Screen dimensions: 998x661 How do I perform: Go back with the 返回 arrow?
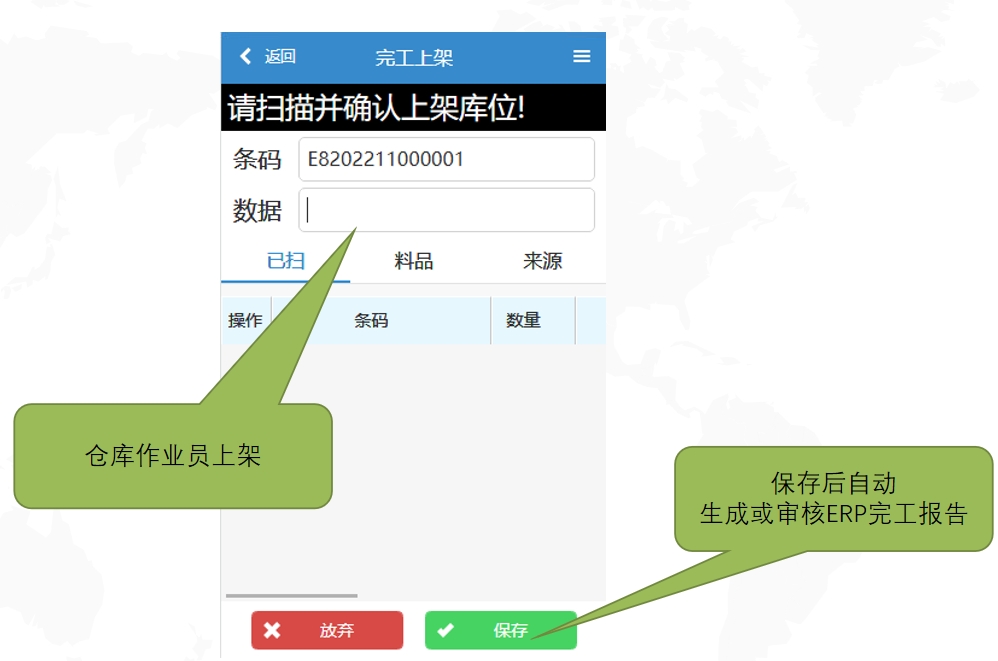(x=246, y=56)
